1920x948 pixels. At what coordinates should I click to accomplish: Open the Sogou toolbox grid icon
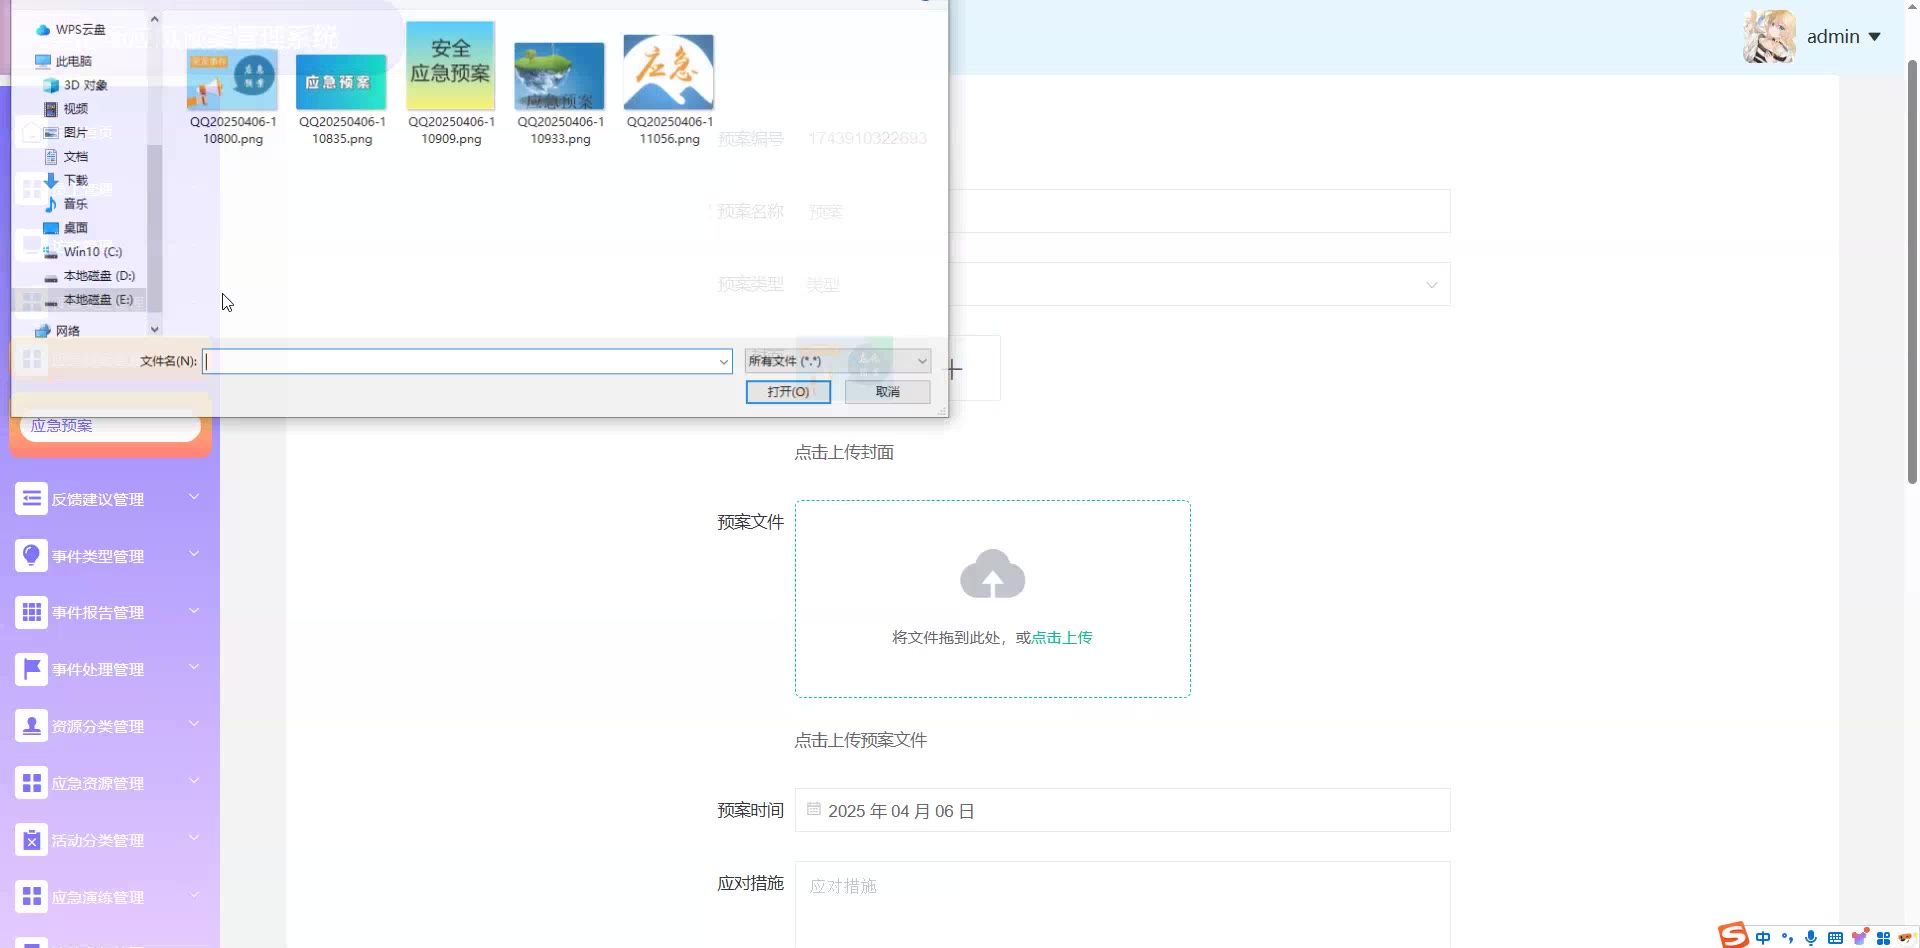tap(1883, 938)
